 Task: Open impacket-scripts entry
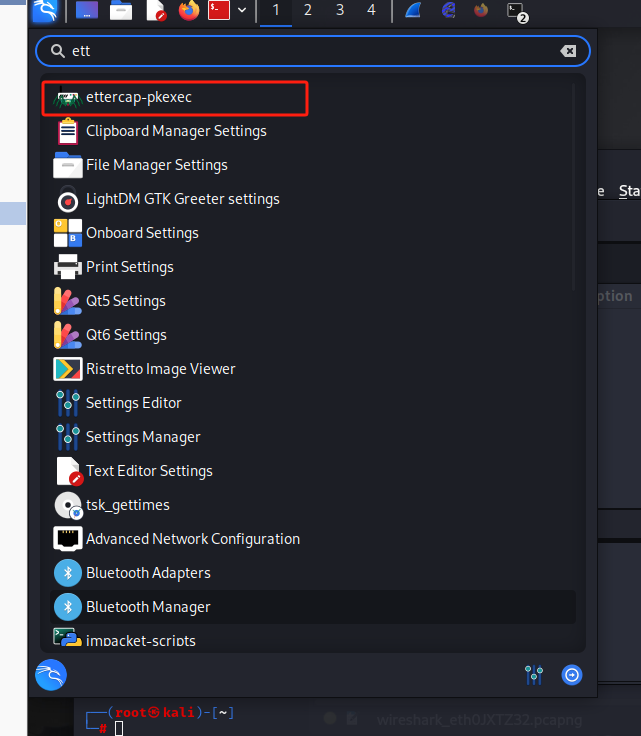313,638
